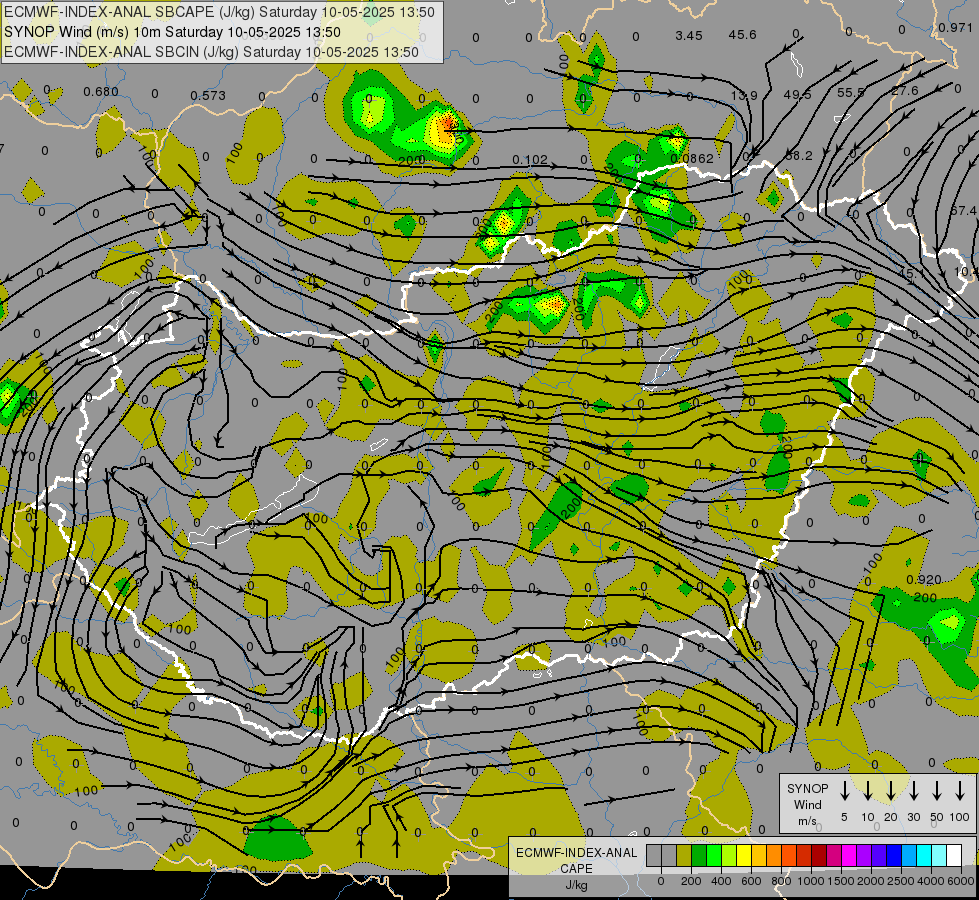Select the pure blue swatch left of 2500

893,856
